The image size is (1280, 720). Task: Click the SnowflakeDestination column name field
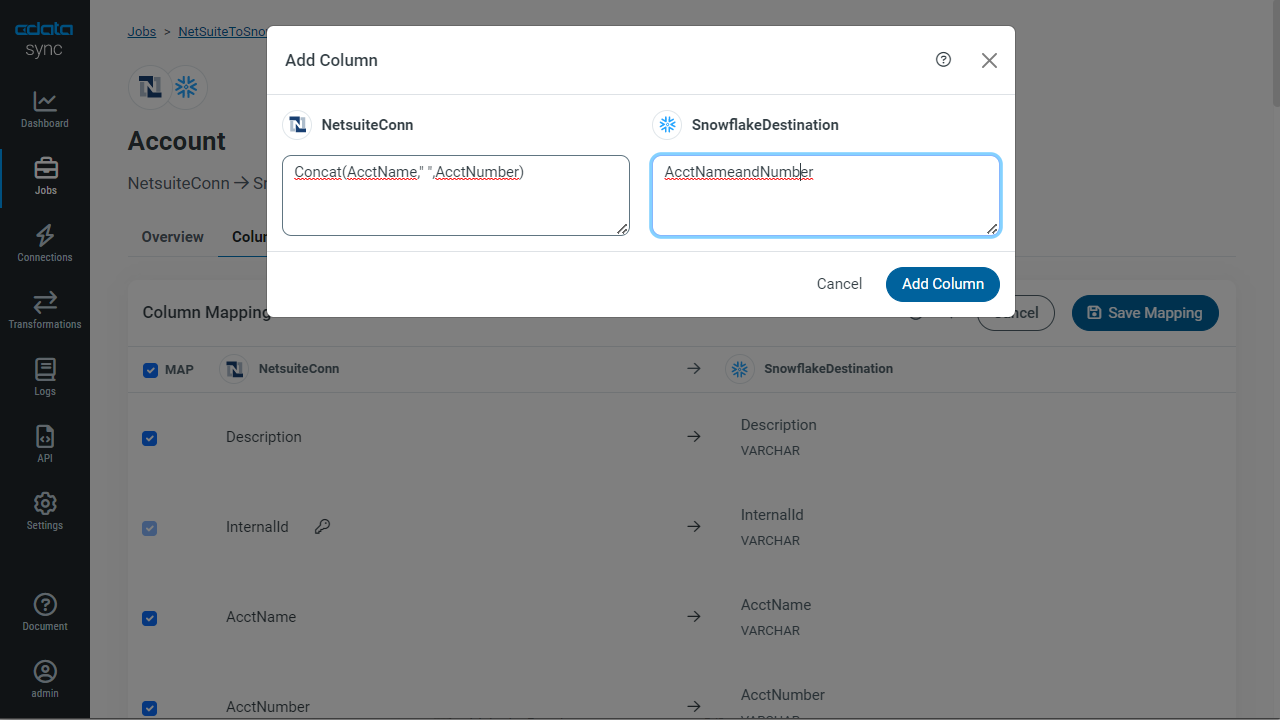pos(826,196)
